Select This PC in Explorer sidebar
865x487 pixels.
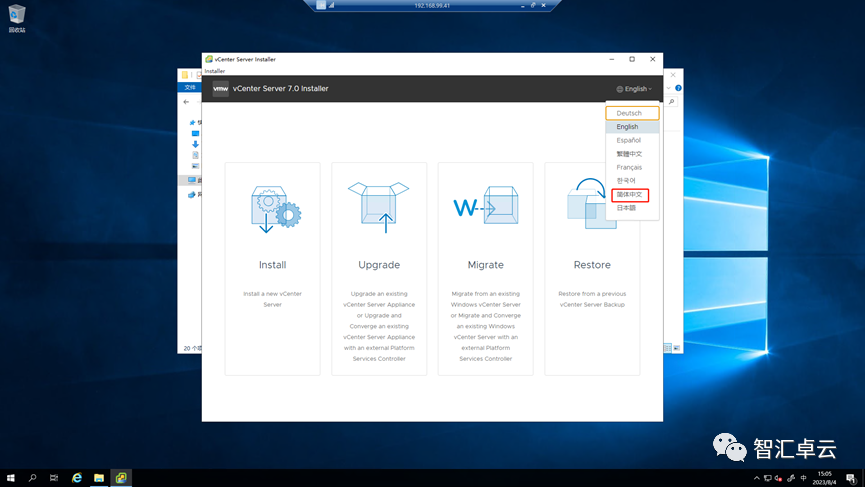tap(192, 180)
